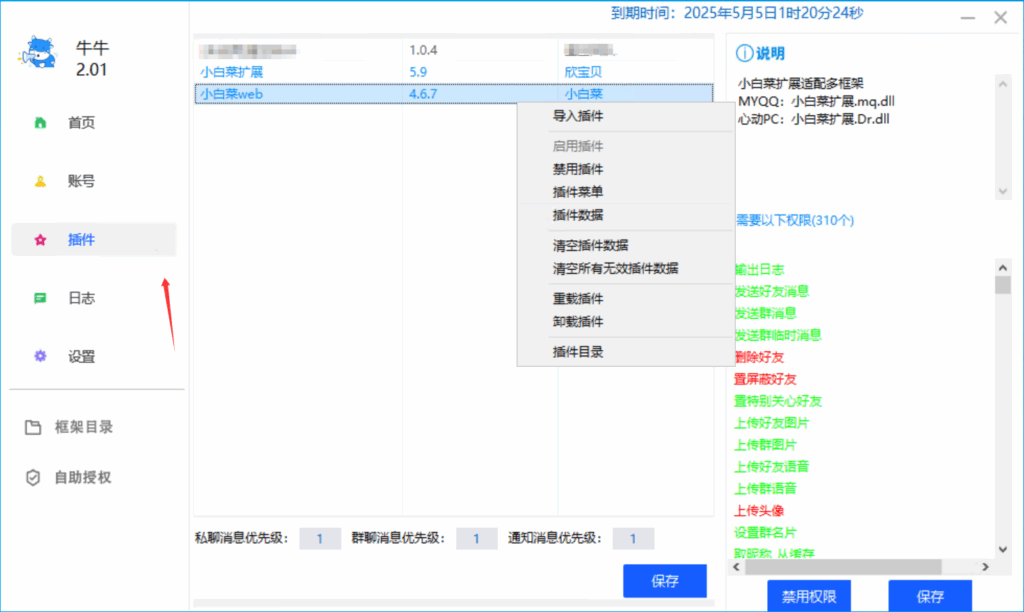
Task: Select the 小白菜web plugin row
Action: click(454, 94)
